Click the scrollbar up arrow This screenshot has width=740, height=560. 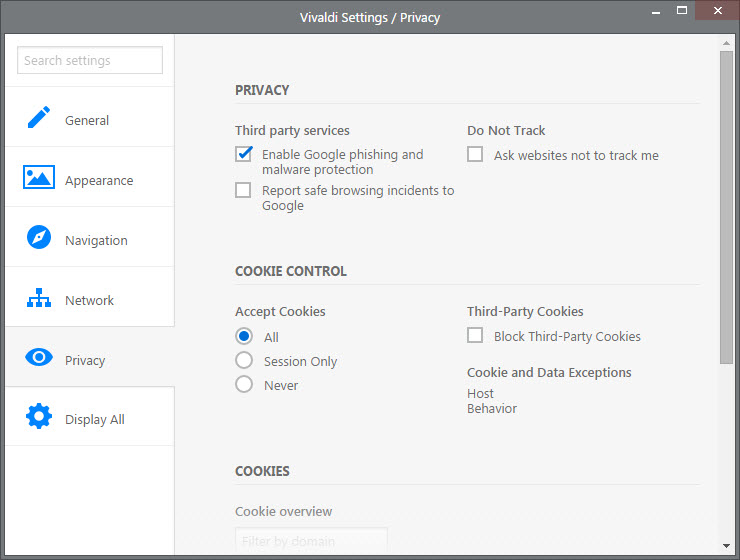(x=726, y=43)
